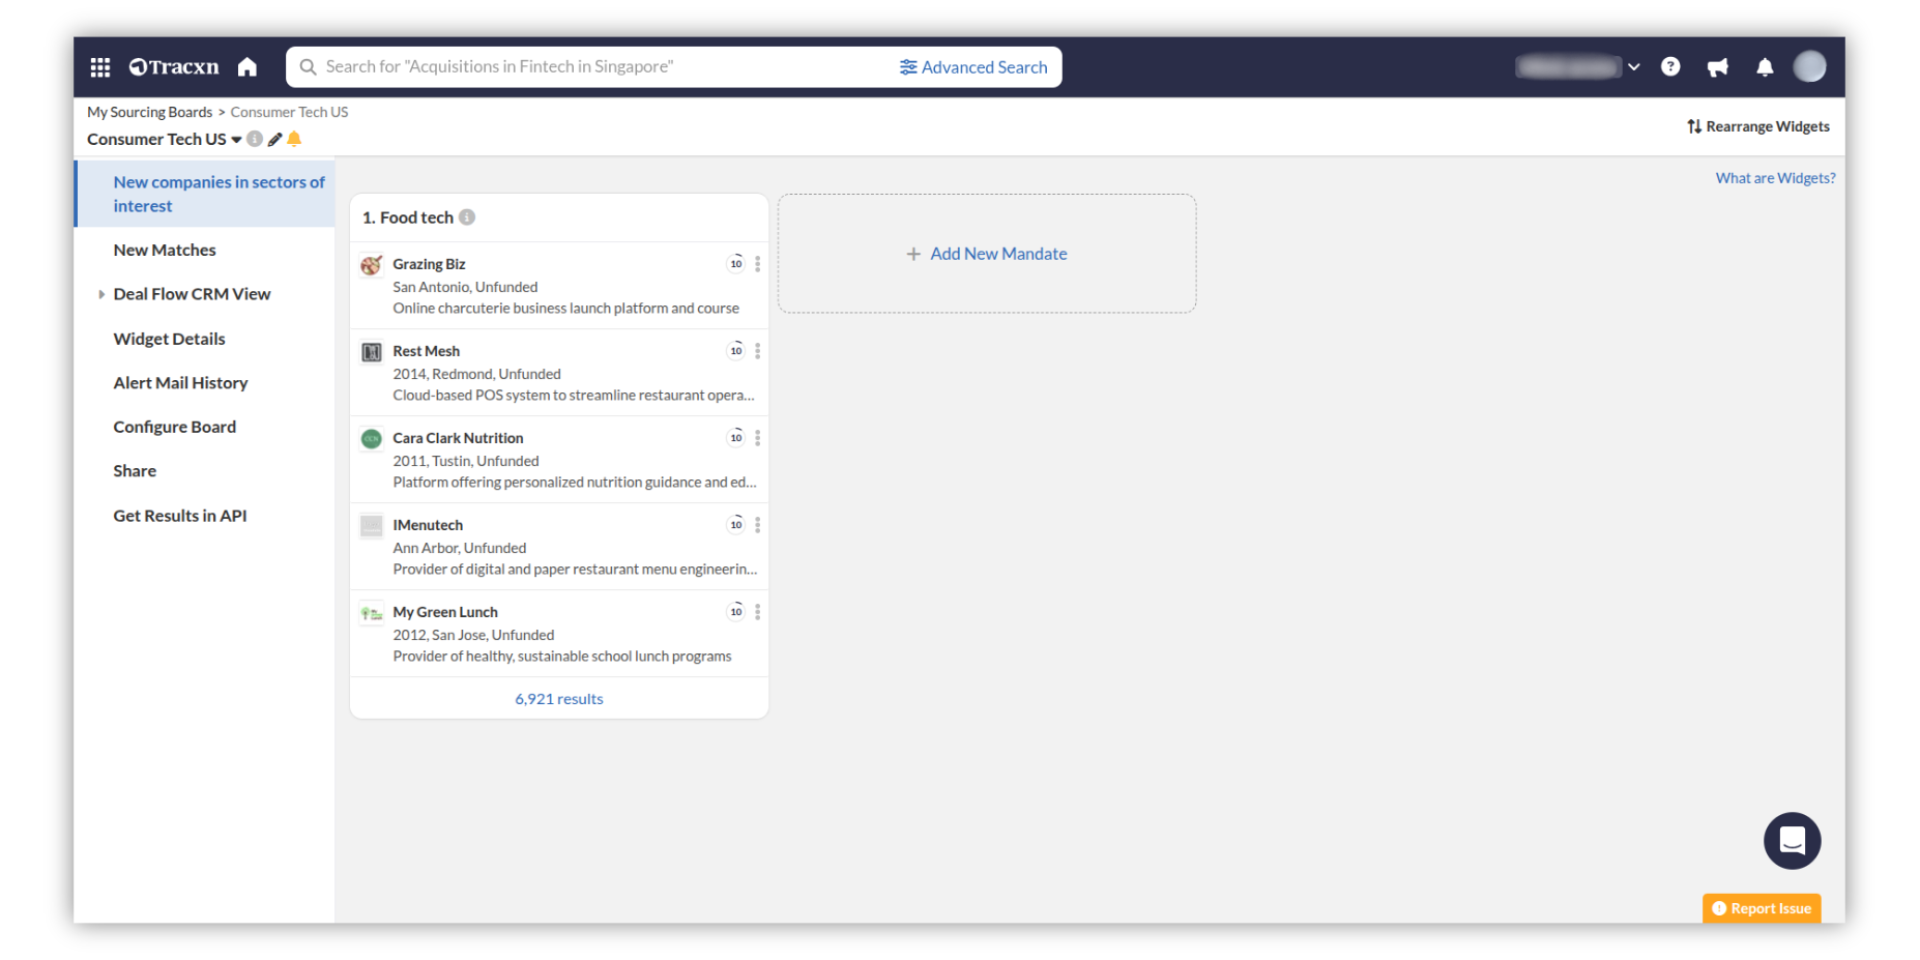Click the orange board alert bell icon

294,139
